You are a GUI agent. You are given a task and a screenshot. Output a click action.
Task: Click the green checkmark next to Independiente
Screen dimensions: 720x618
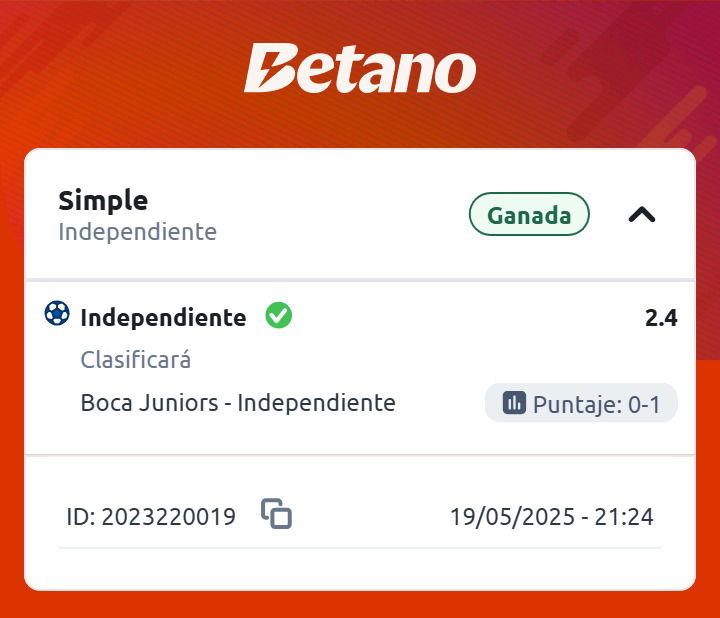[x=279, y=315]
